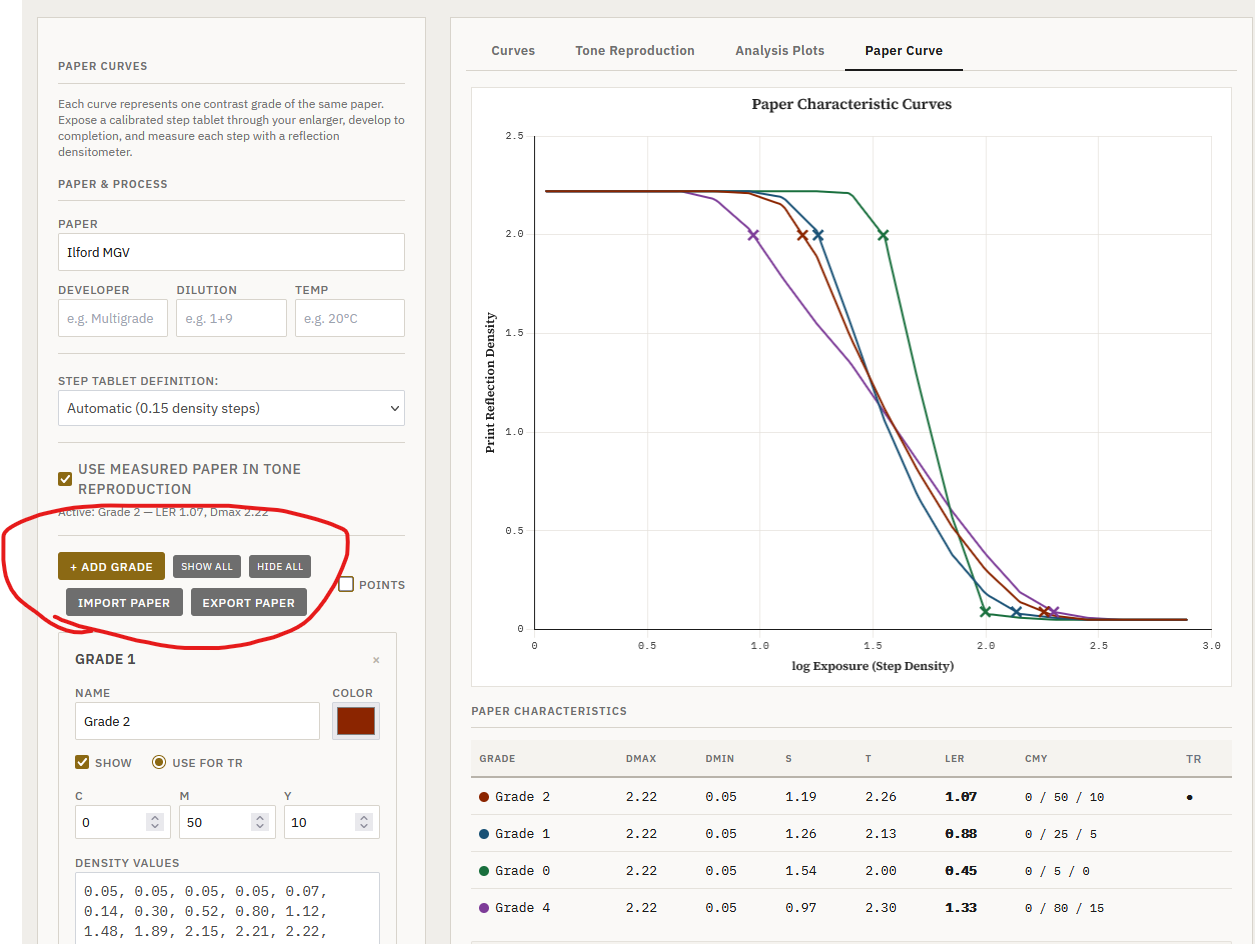Click the Grade 2 color dot in table
Image resolution: width=1255 pixels, height=944 pixels.
pyautogui.click(x=484, y=797)
